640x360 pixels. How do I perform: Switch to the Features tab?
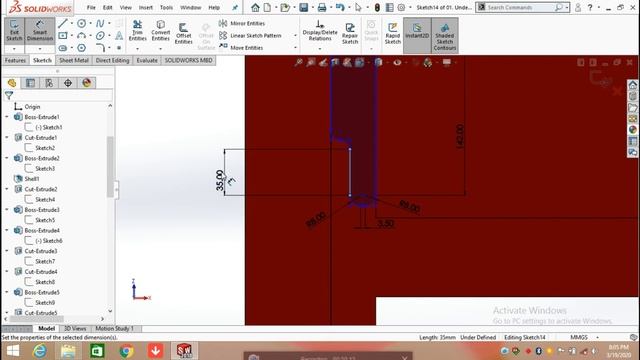click(x=16, y=60)
